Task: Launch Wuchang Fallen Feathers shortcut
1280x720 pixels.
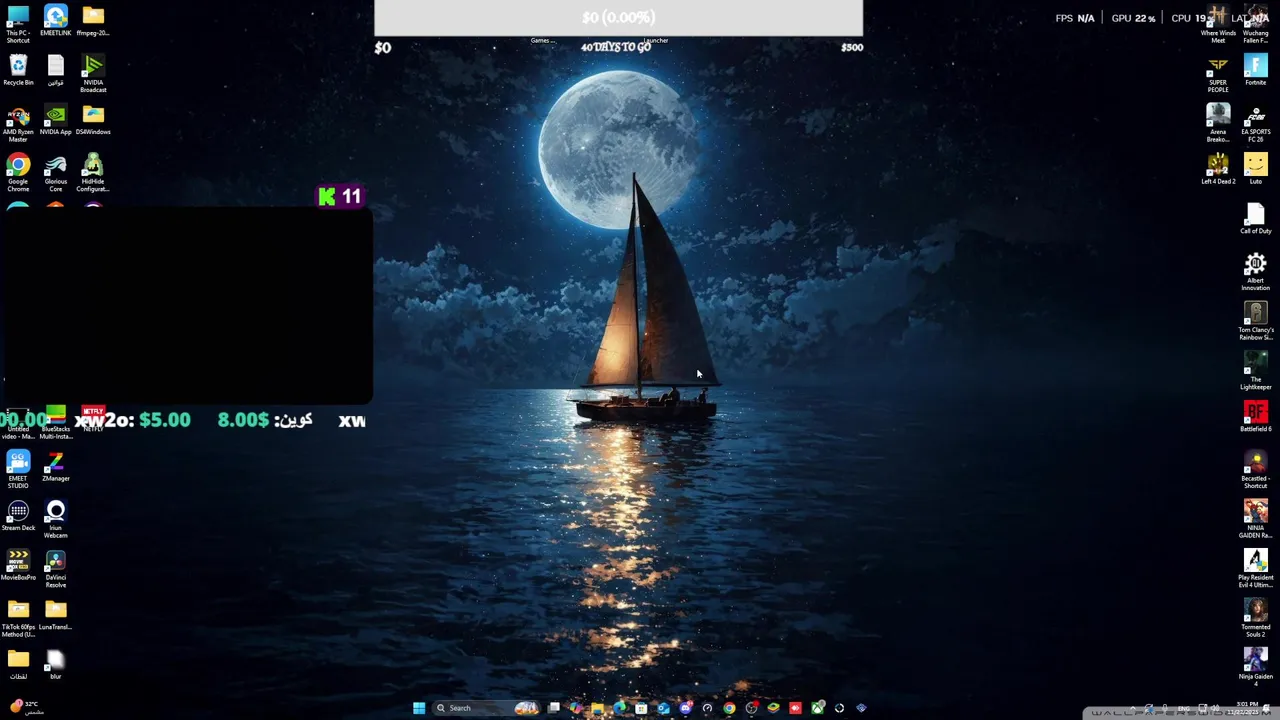Action: [x=1255, y=24]
